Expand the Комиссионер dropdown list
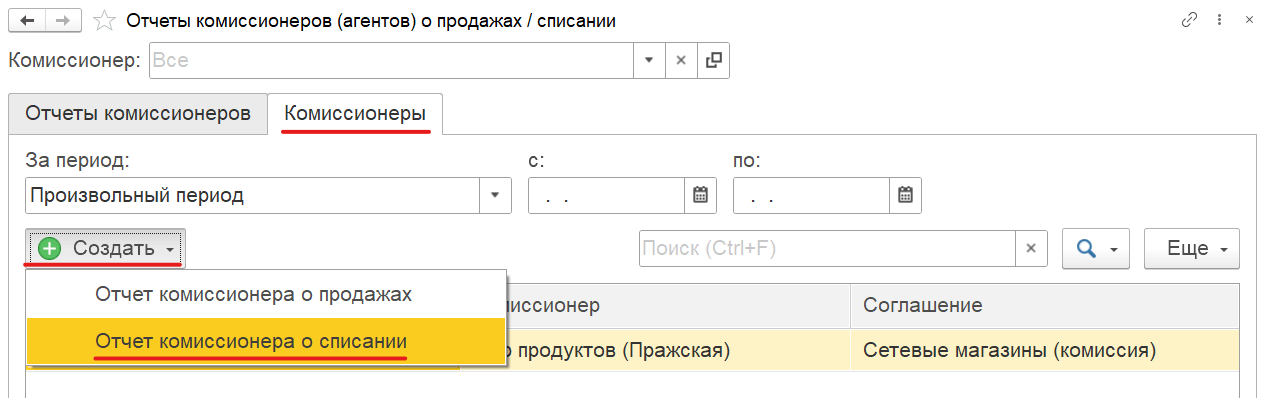Screen dimensions: 1271x398 click(649, 60)
